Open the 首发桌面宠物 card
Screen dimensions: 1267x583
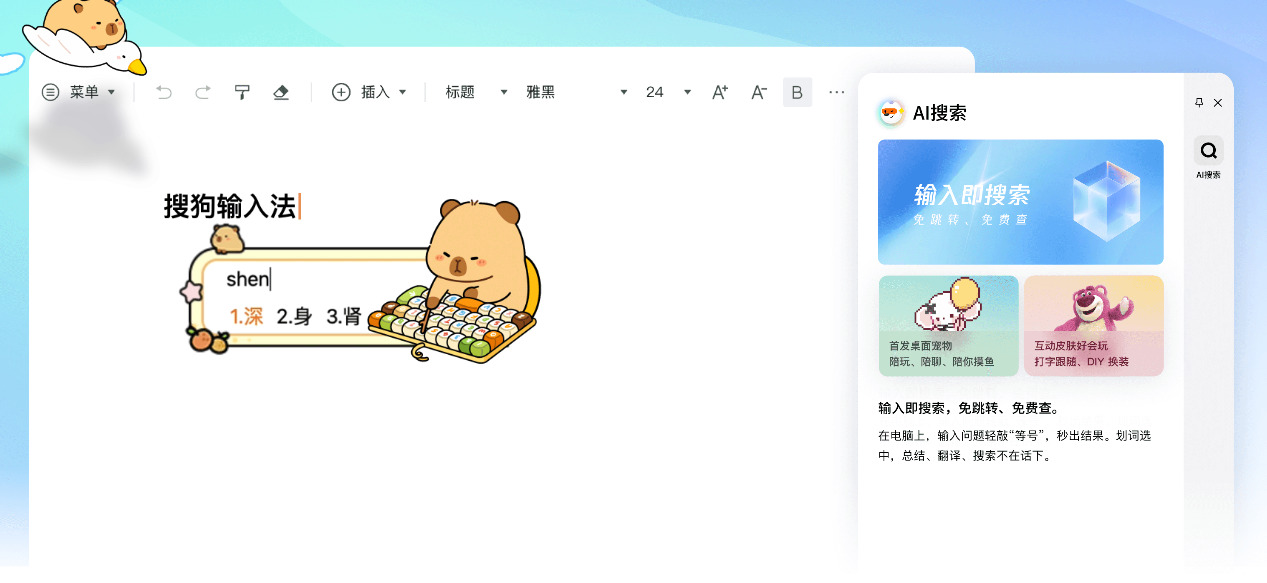pos(949,326)
